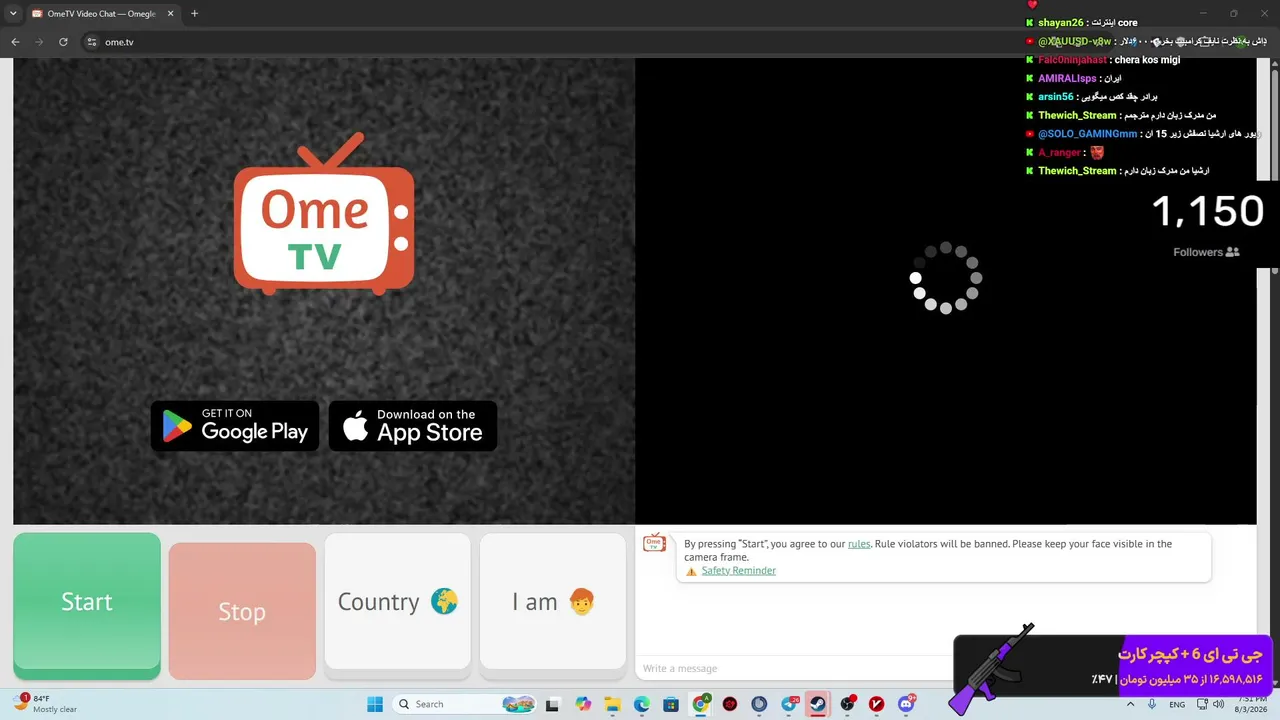Reload the ome.tv page
The height and width of the screenshot is (720, 1280).
[63, 42]
